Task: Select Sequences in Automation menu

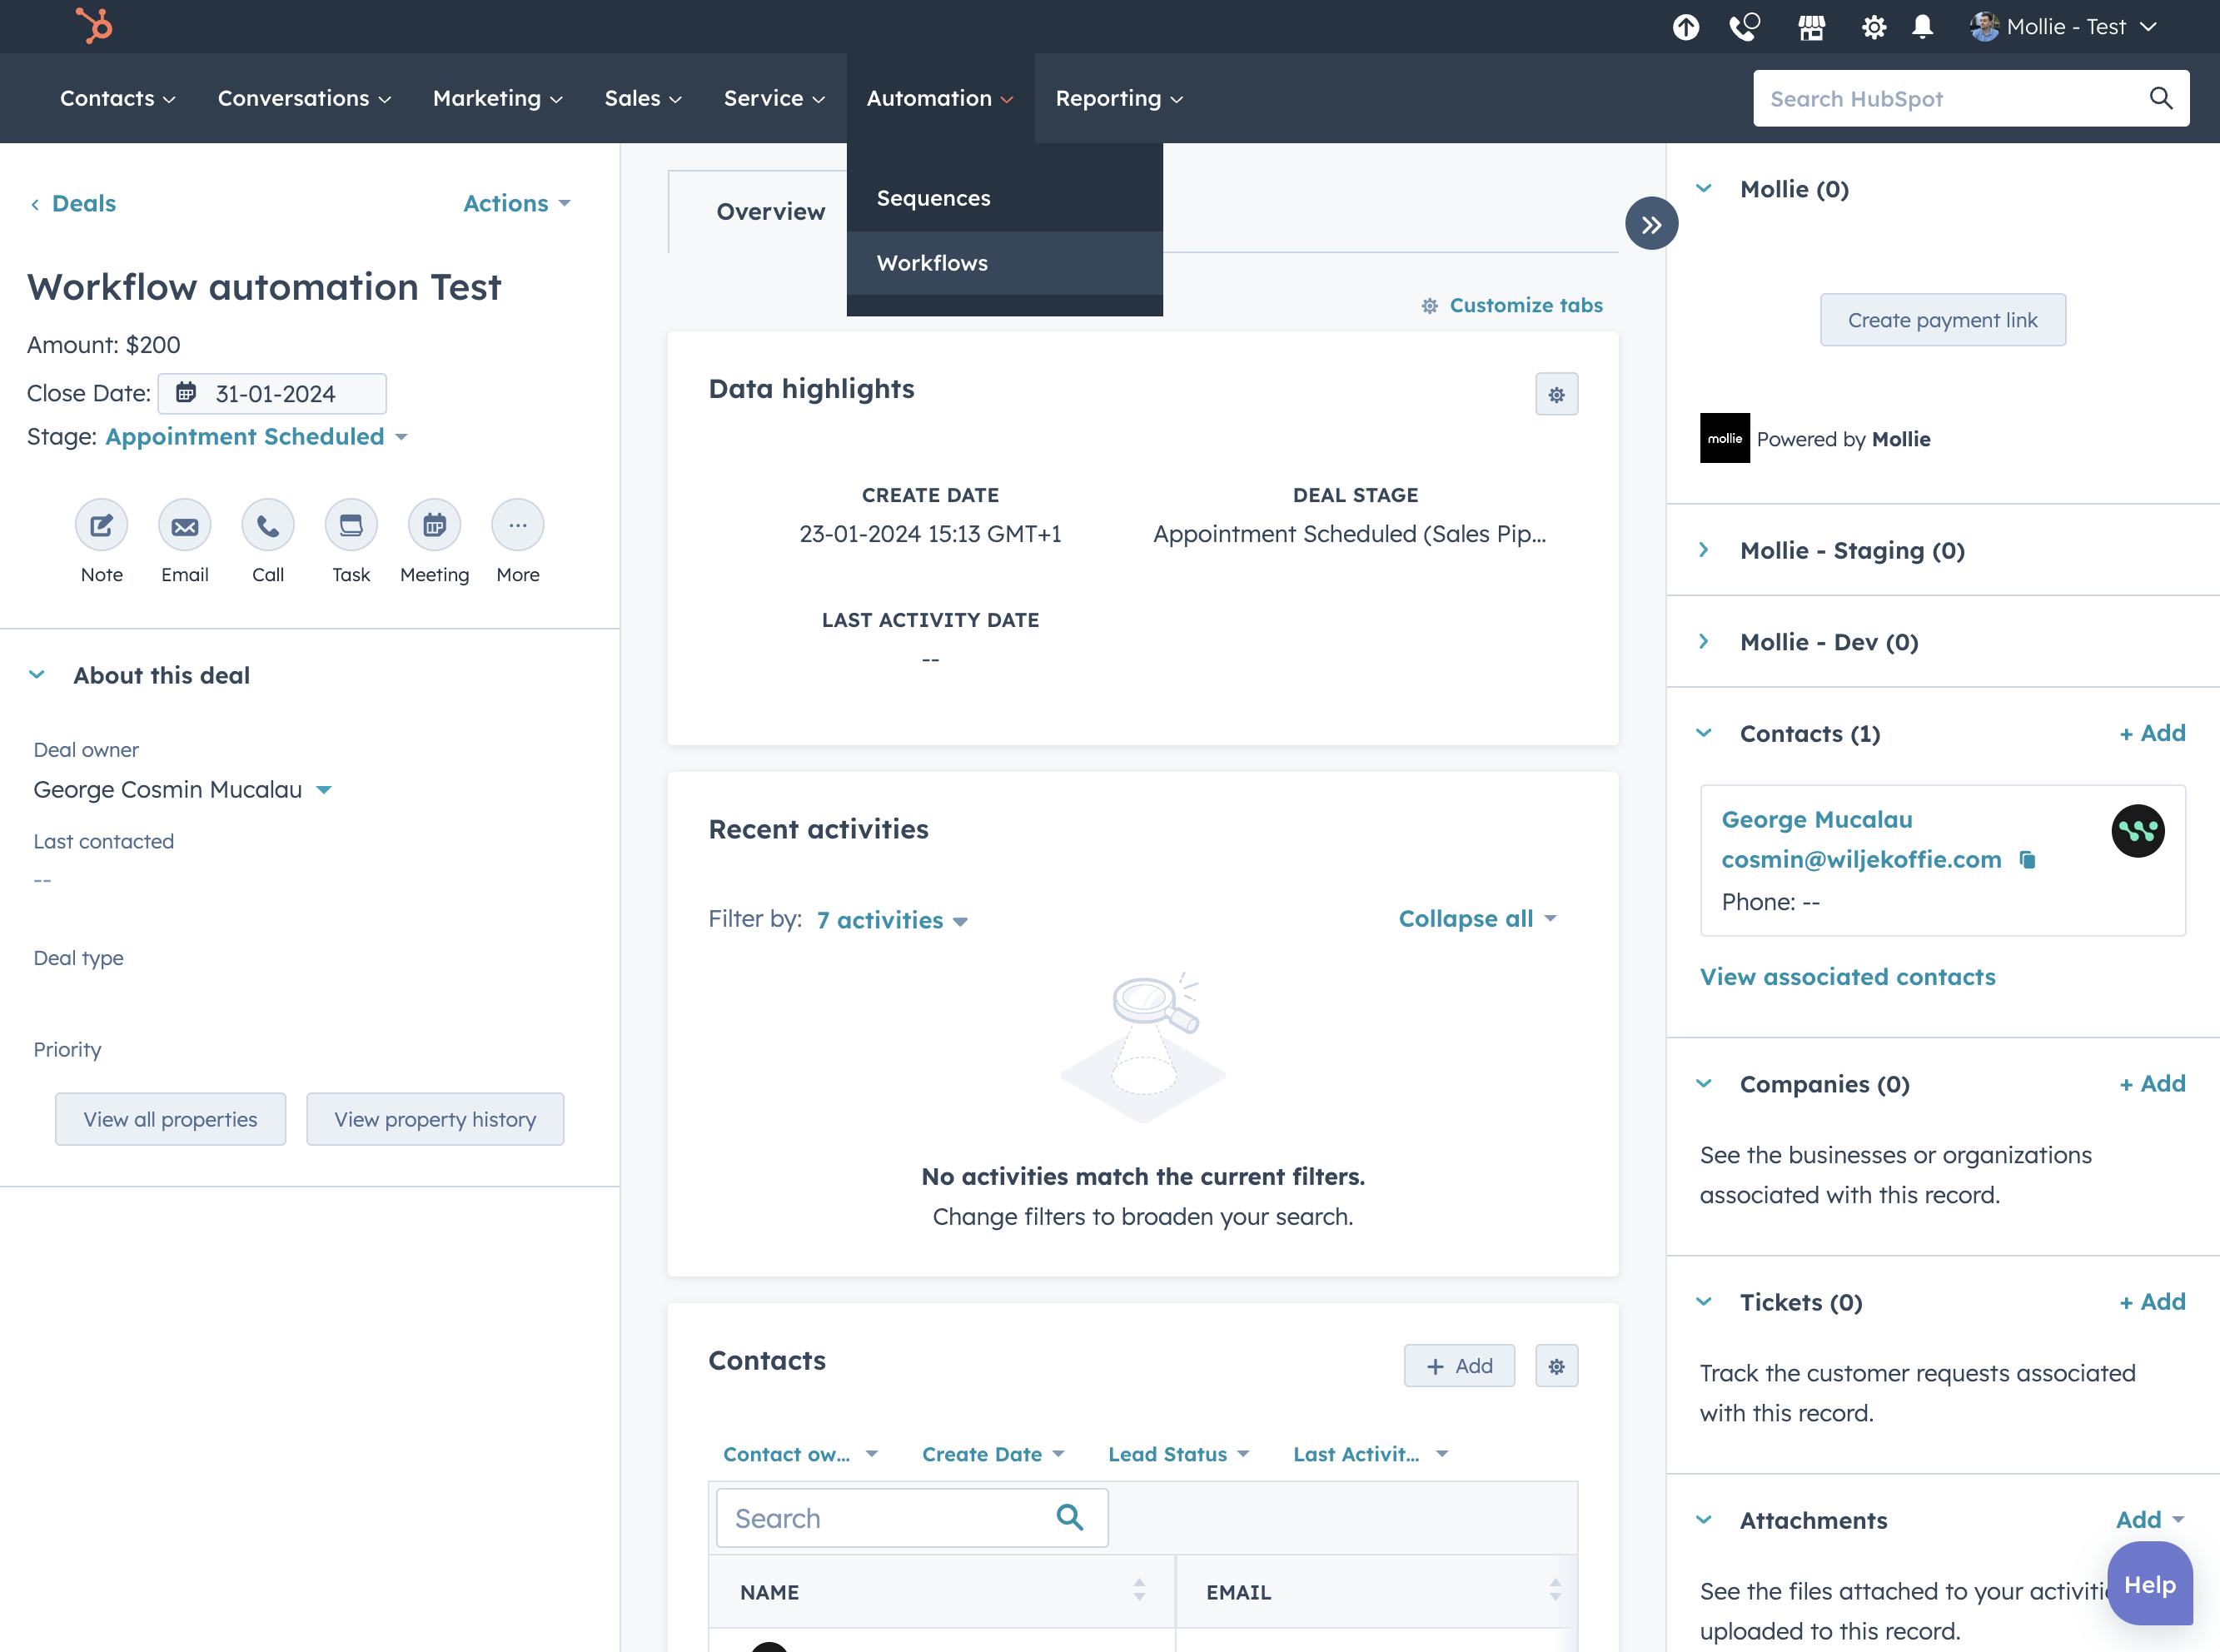Action: pyautogui.click(x=1004, y=198)
